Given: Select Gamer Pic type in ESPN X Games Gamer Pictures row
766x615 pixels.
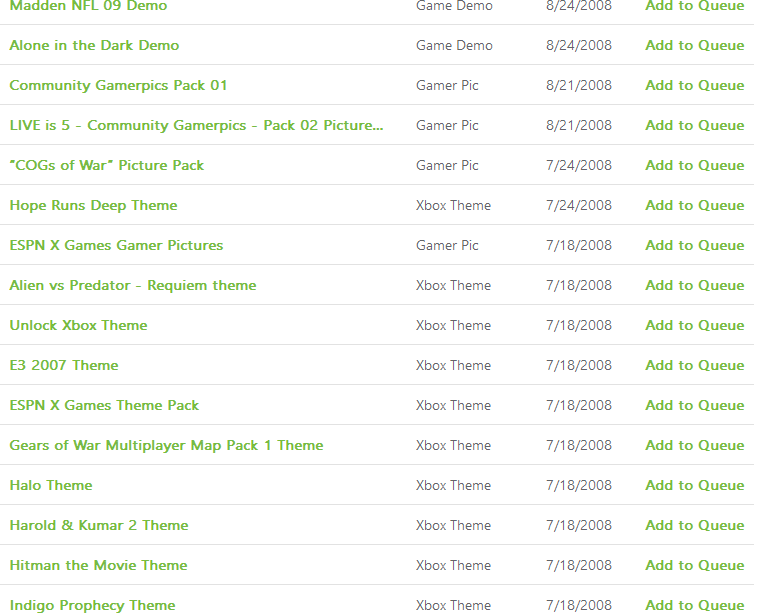Looking at the screenshot, I should tap(447, 246).
